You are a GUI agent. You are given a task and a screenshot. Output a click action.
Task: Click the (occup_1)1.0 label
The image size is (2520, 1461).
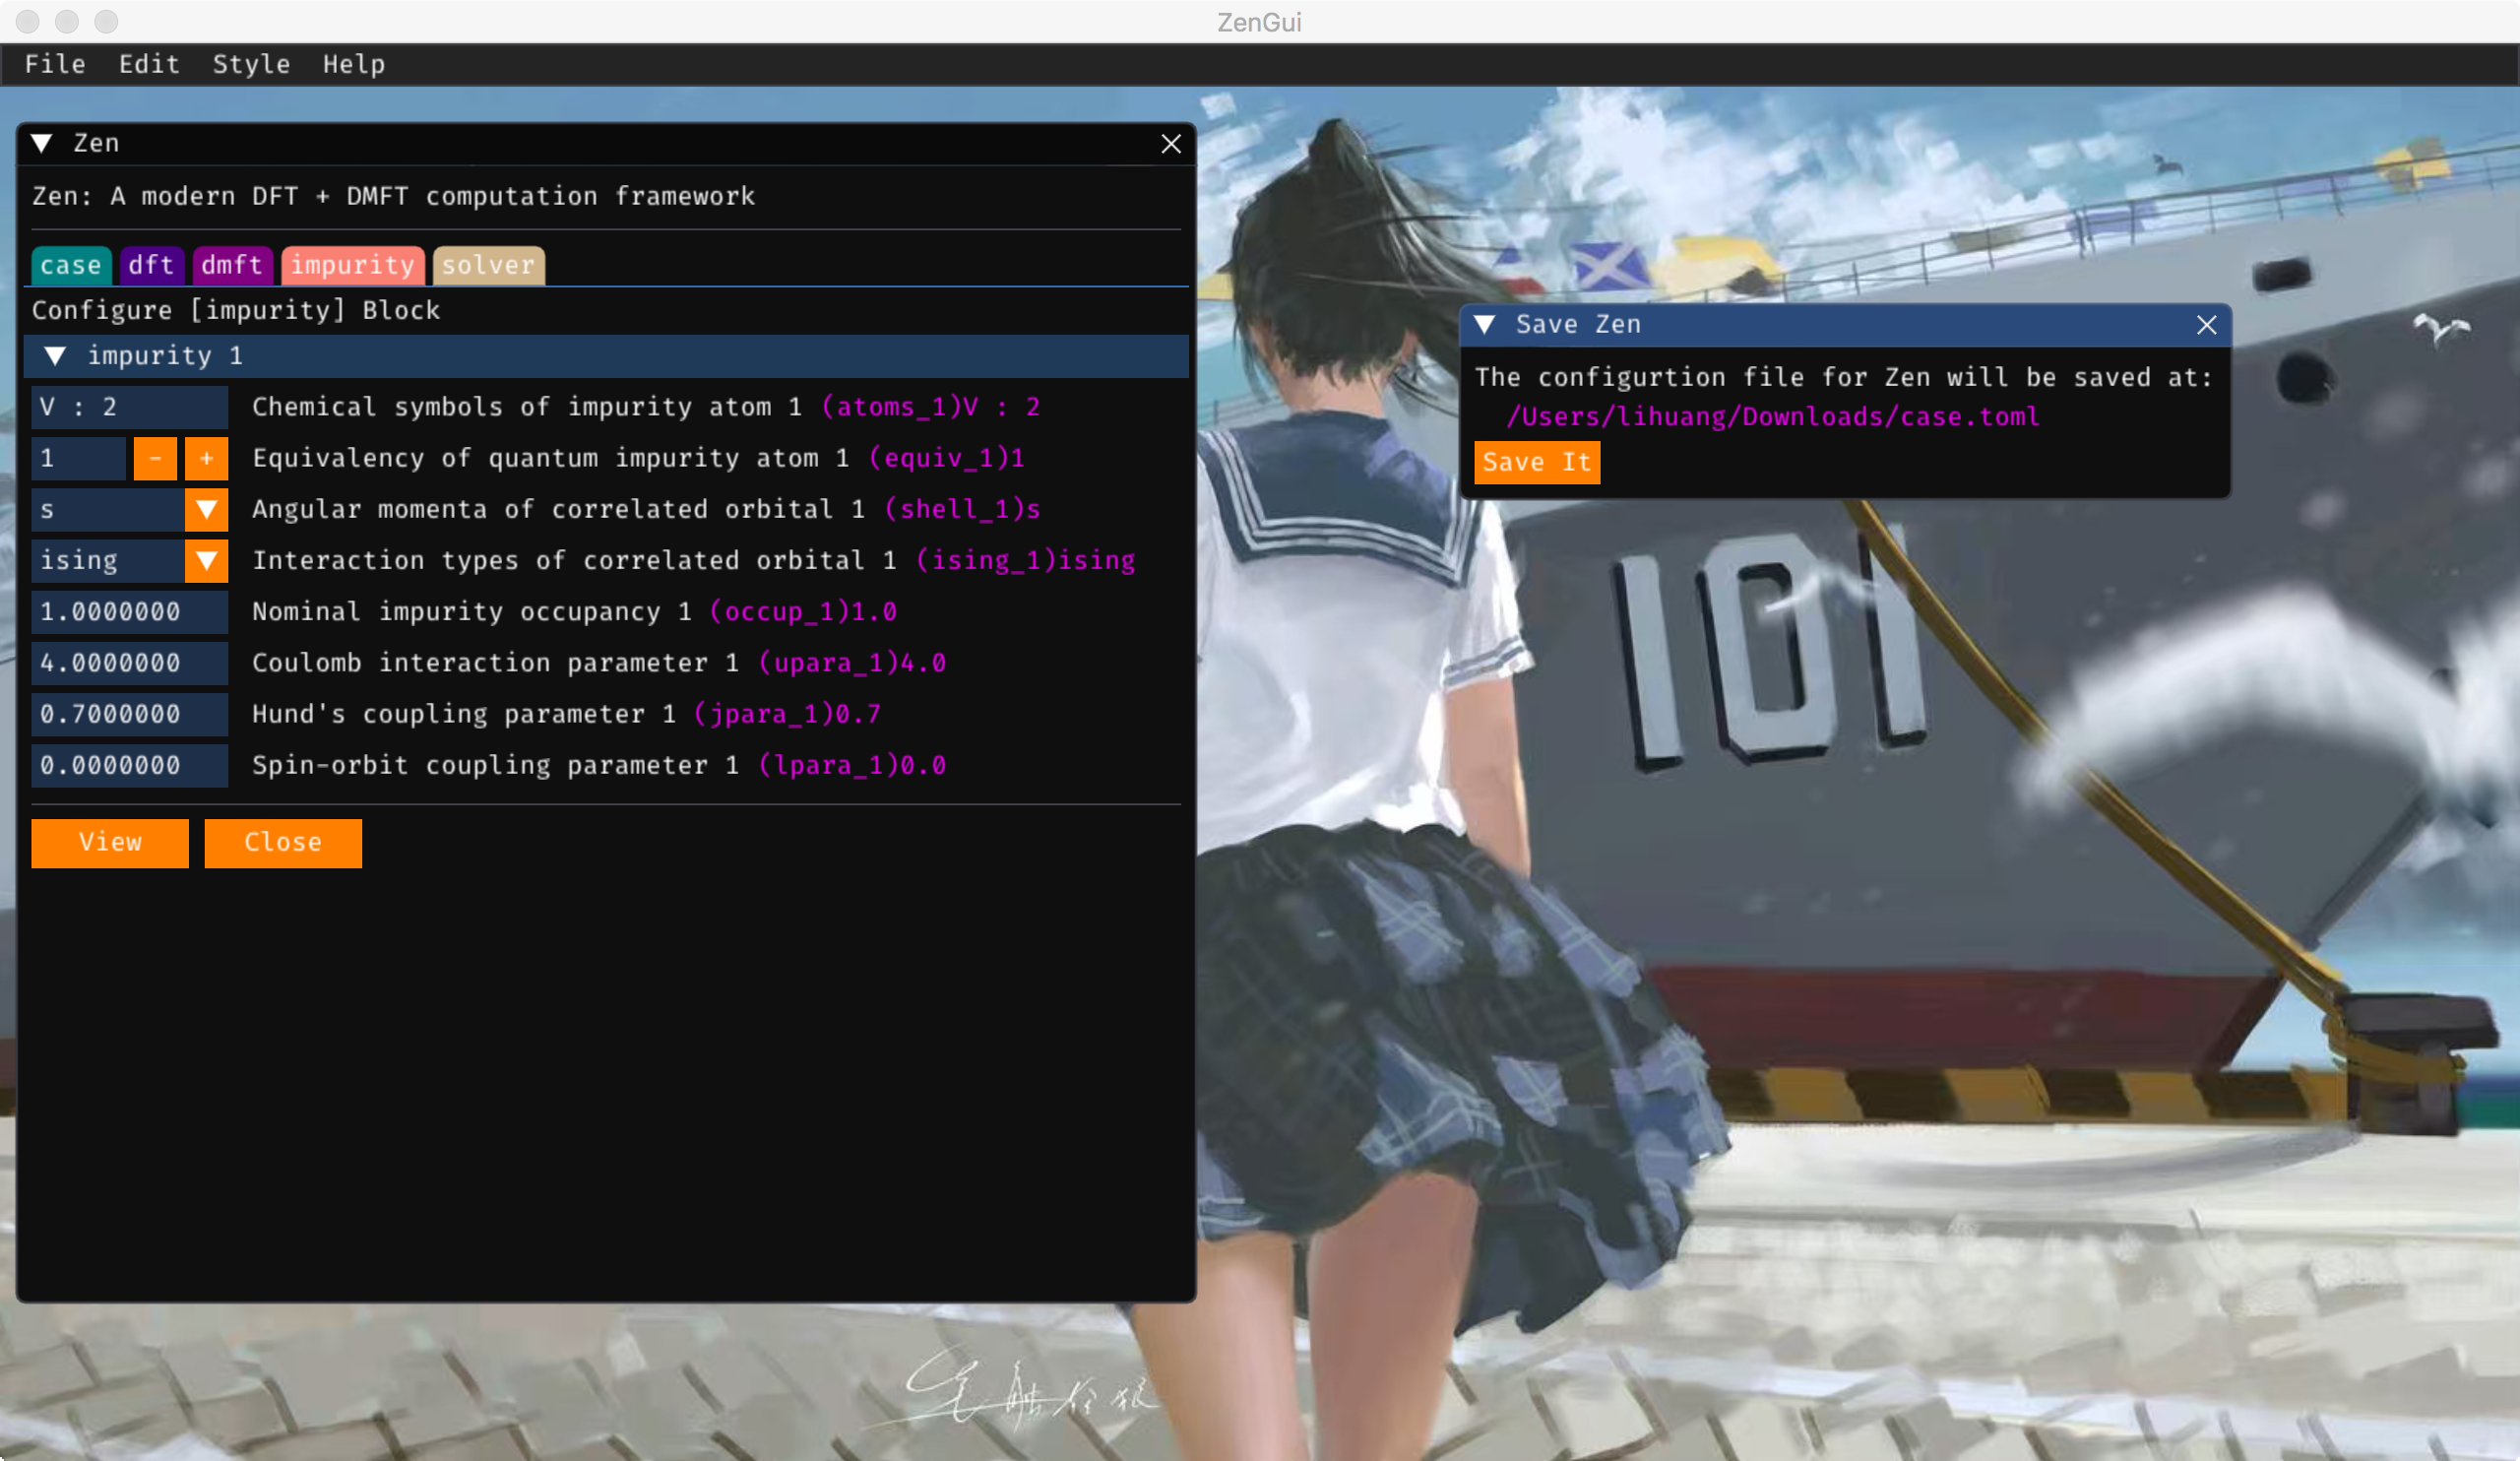(803, 612)
